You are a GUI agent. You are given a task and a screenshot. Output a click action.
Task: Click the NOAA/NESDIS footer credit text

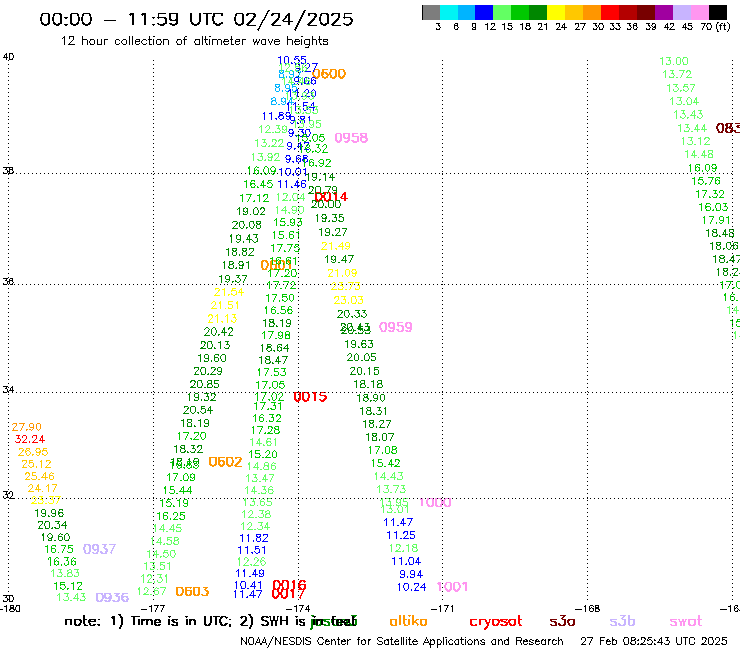pos(402,641)
